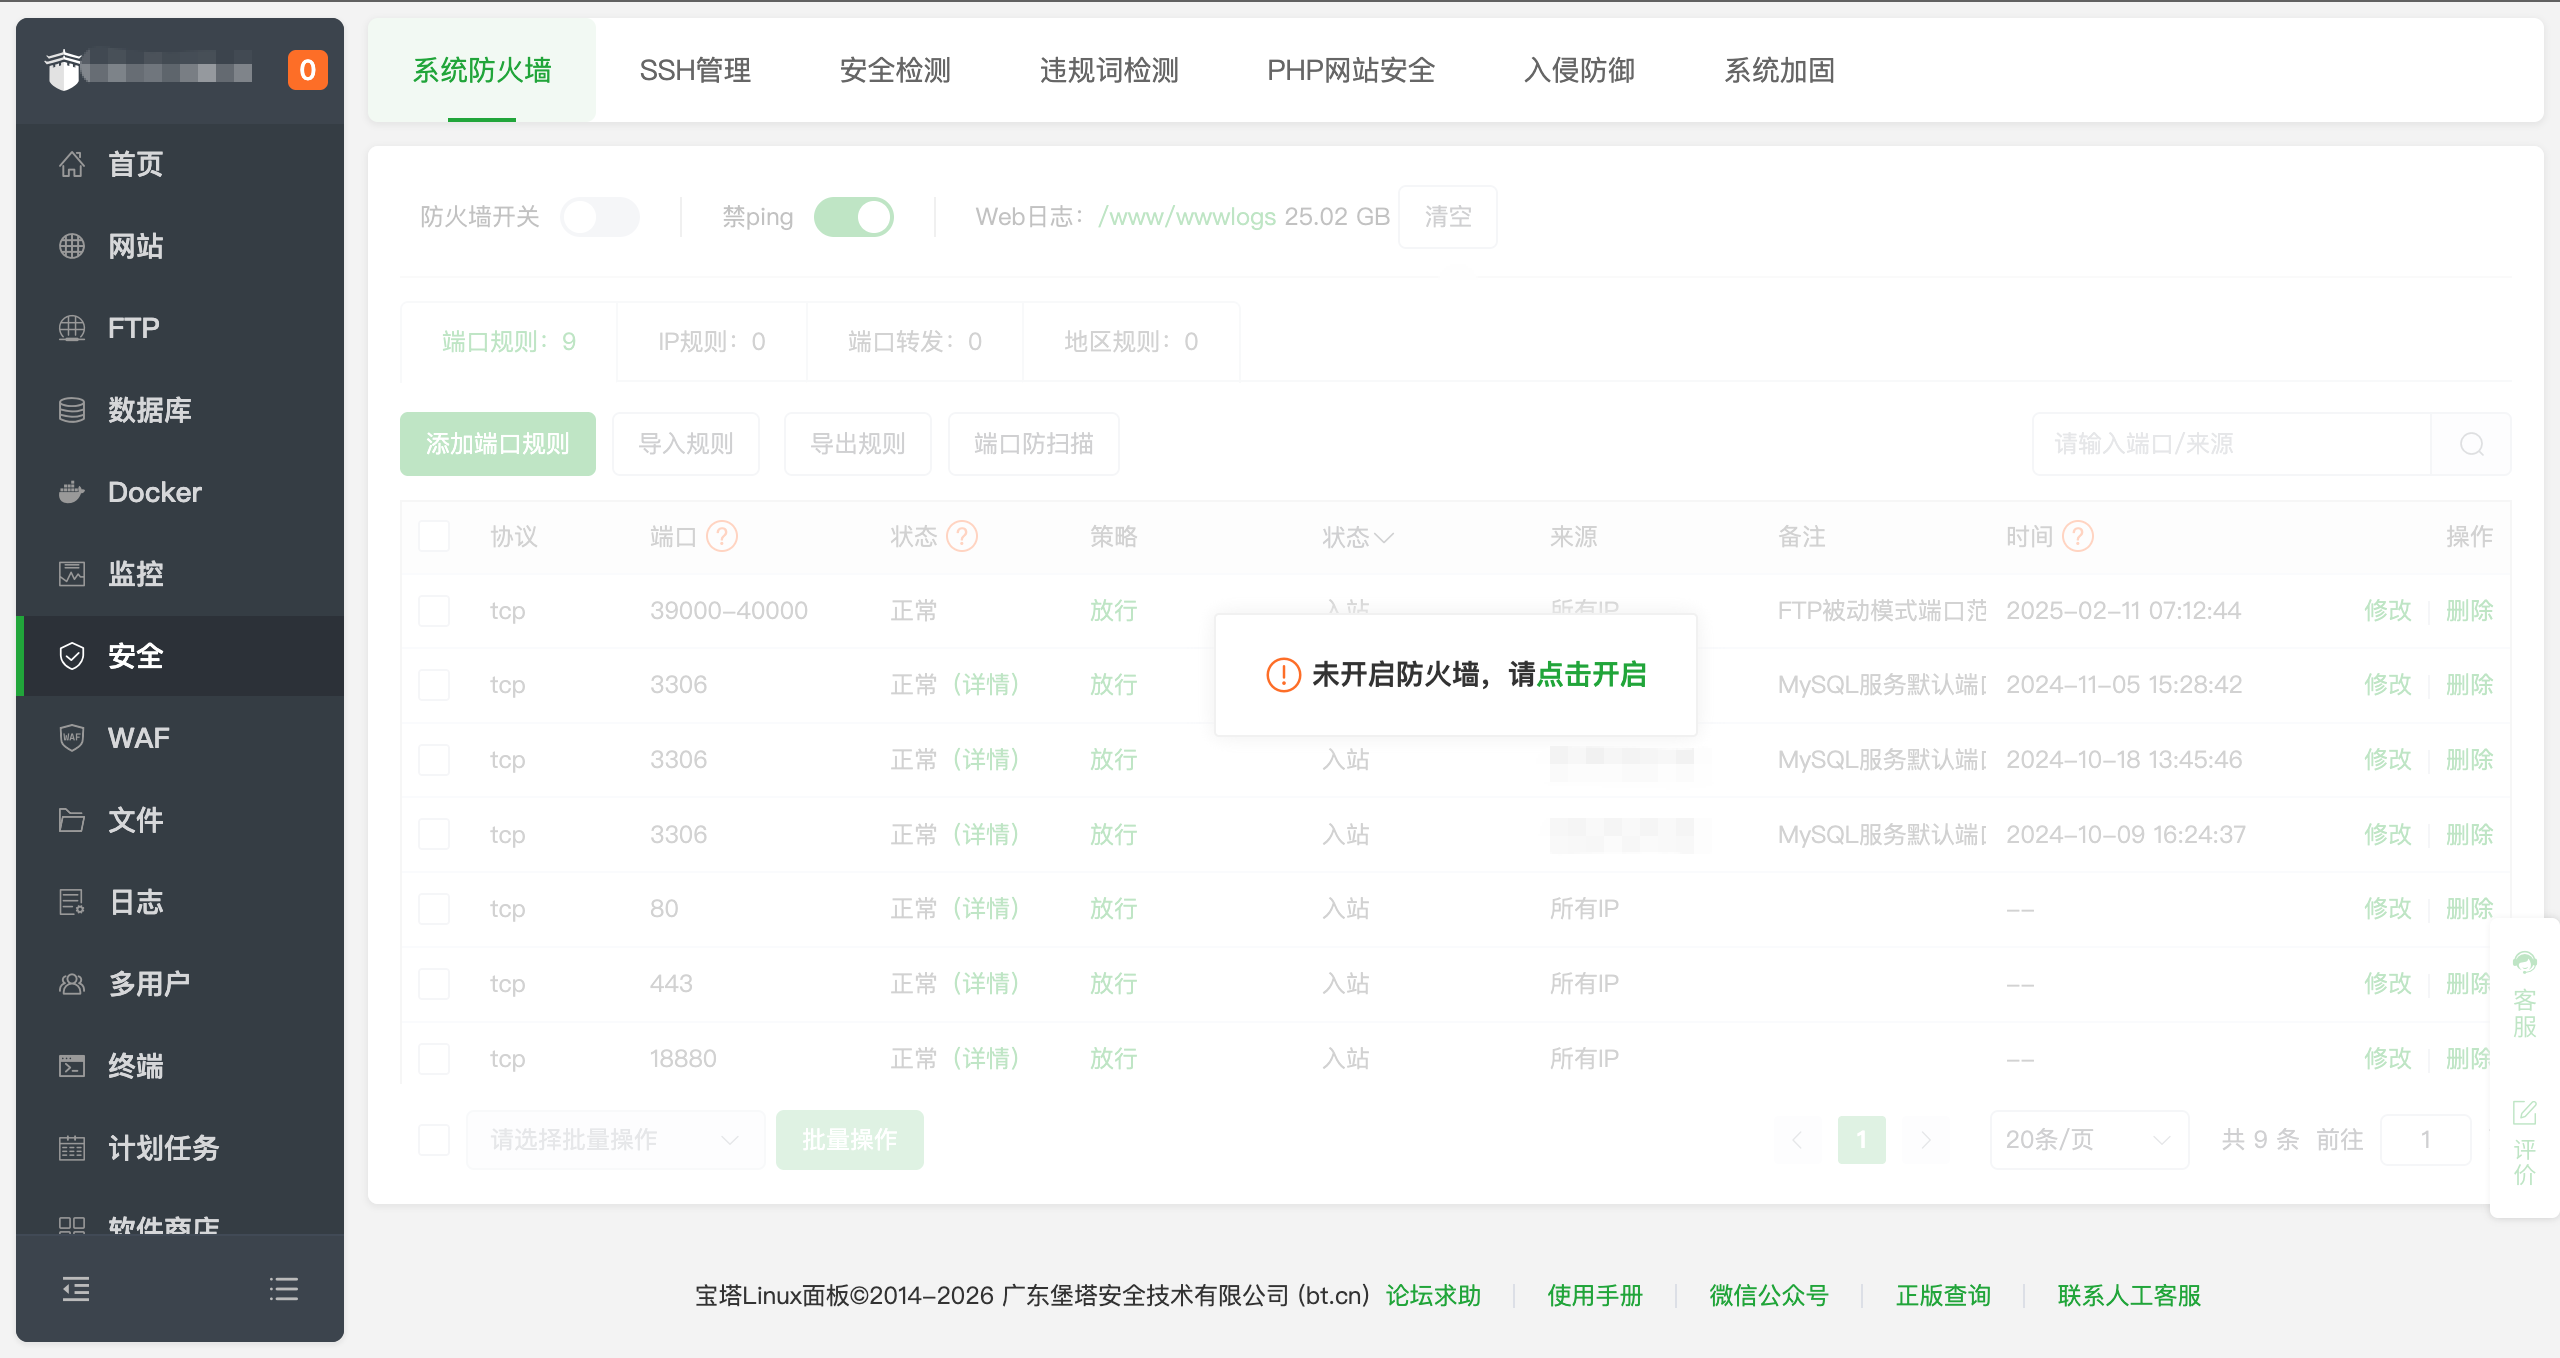The image size is (2560, 1358).
Task: Open the 论坛求助 footer link
Action: pyautogui.click(x=1434, y=1296)
